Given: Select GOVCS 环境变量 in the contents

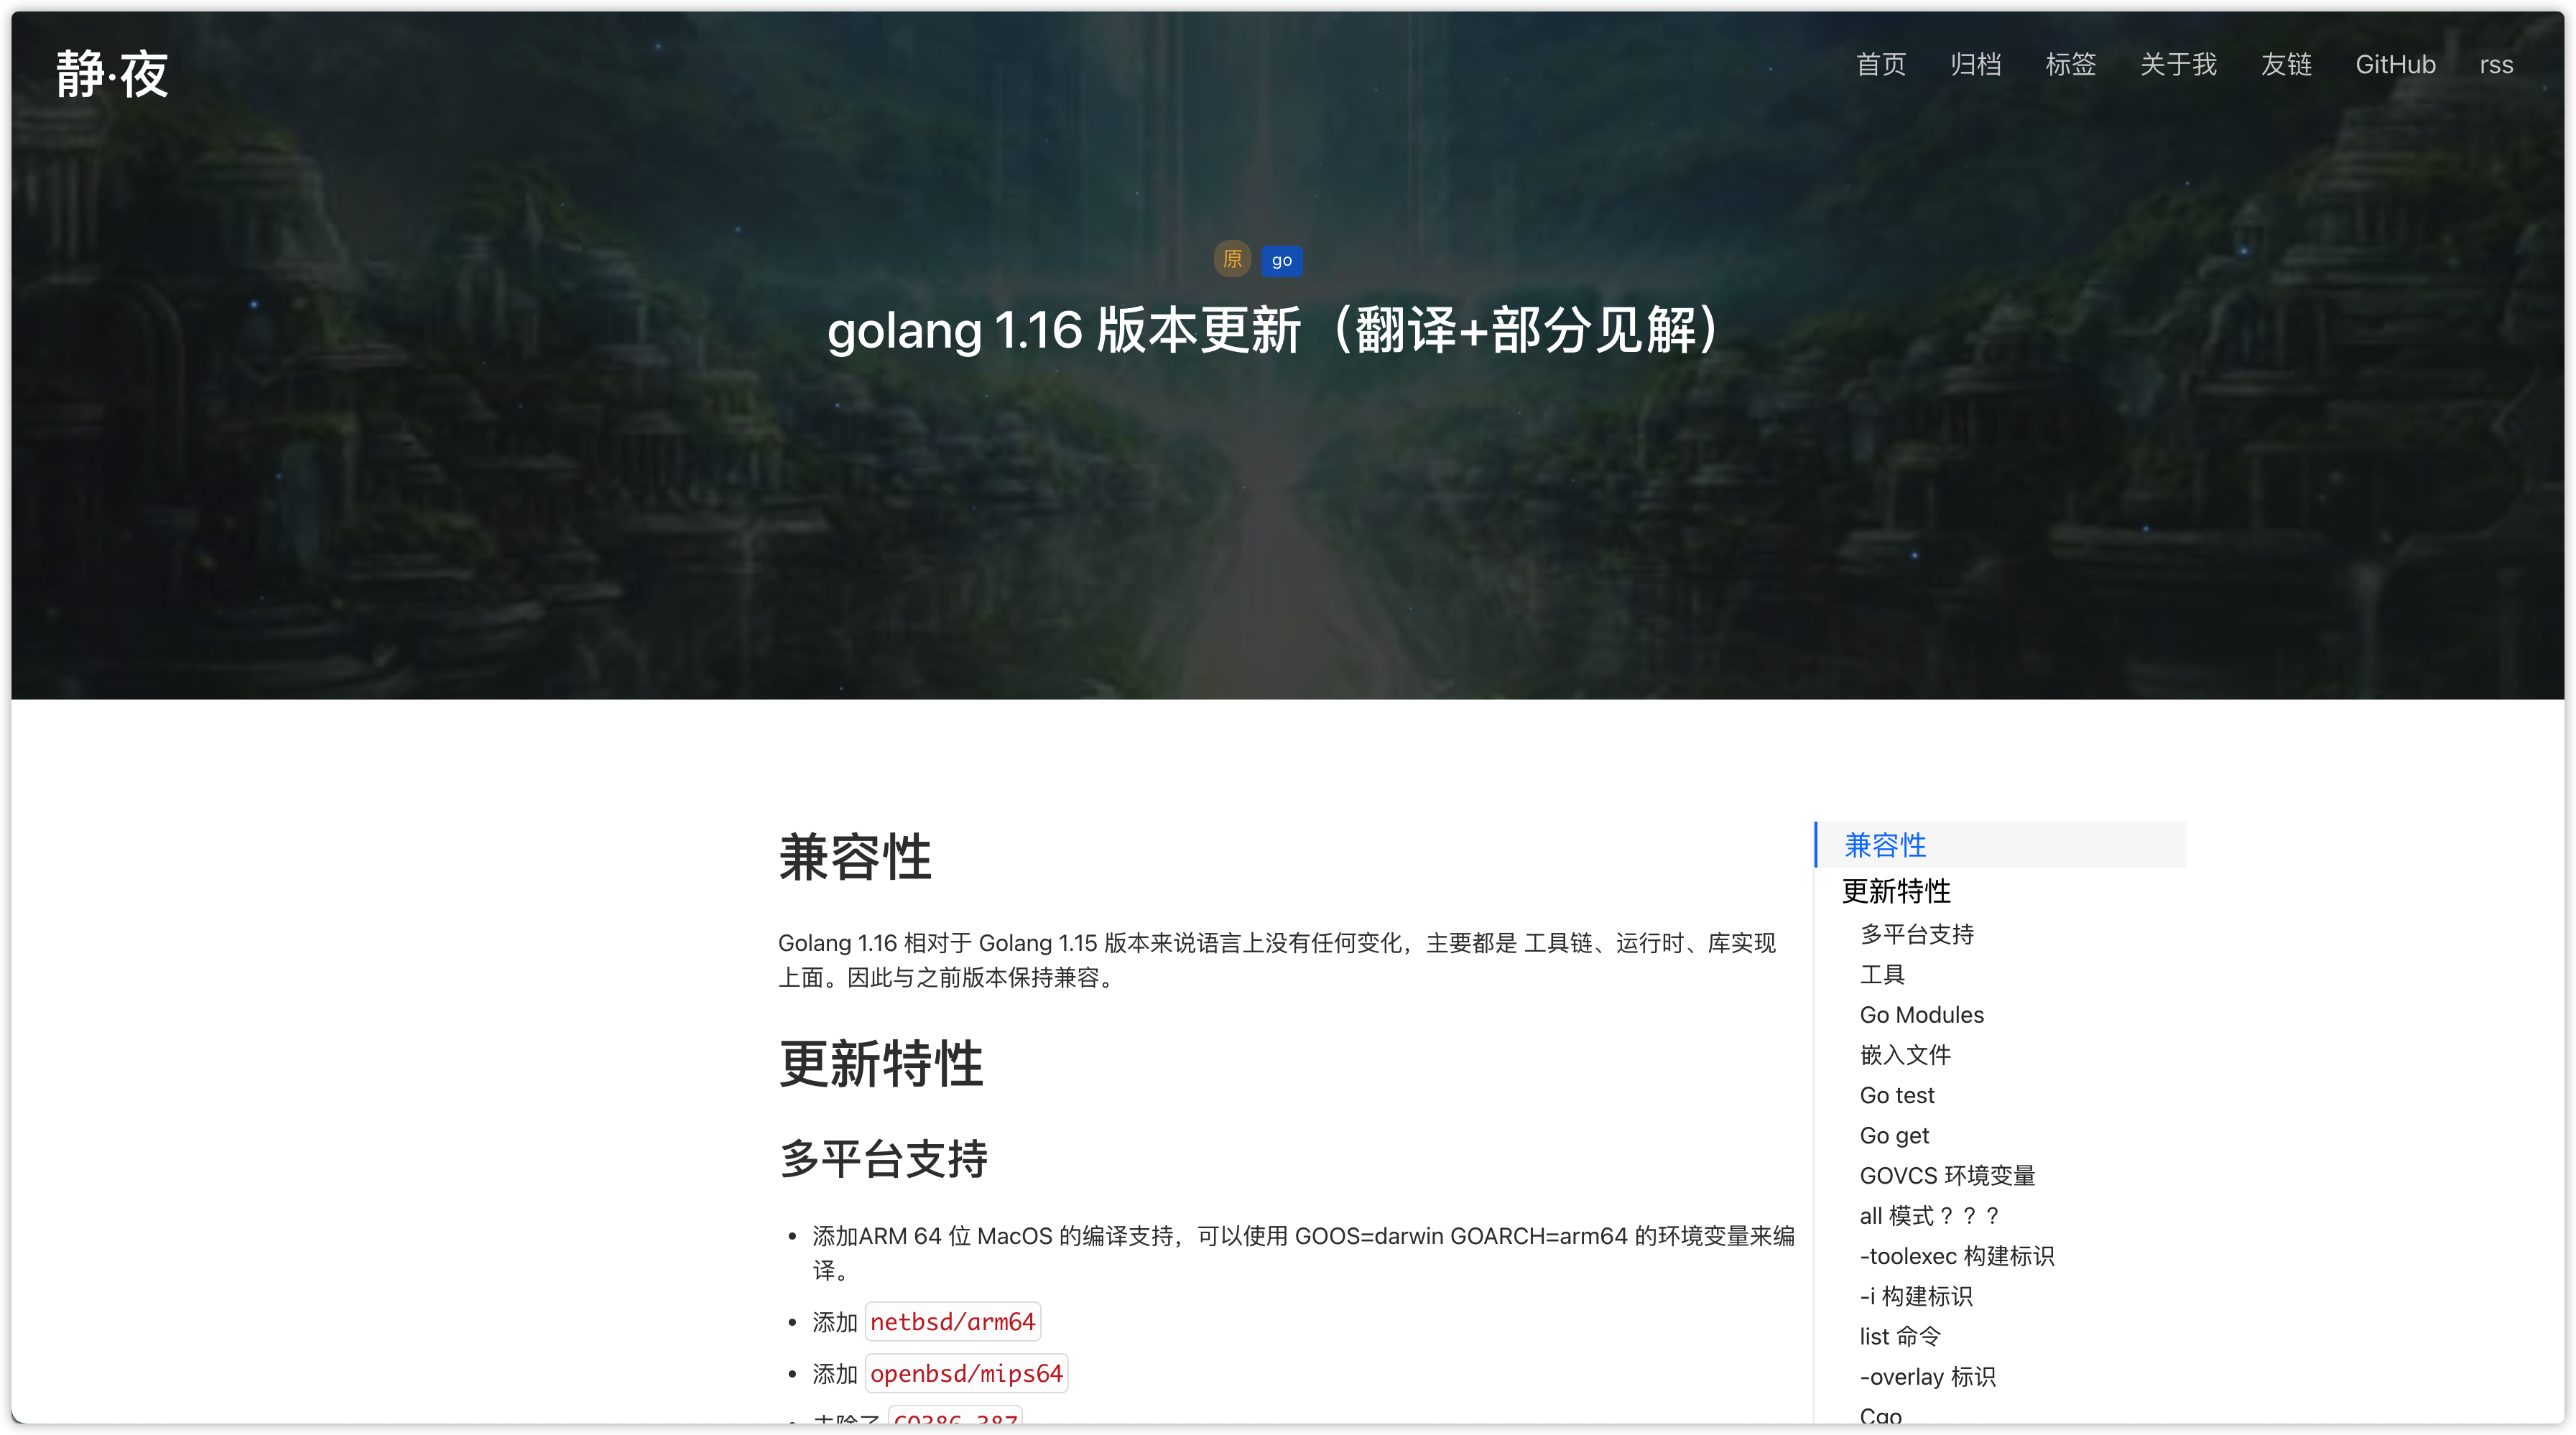Looking at the screenshot, I should [x=1947, y=1176].
